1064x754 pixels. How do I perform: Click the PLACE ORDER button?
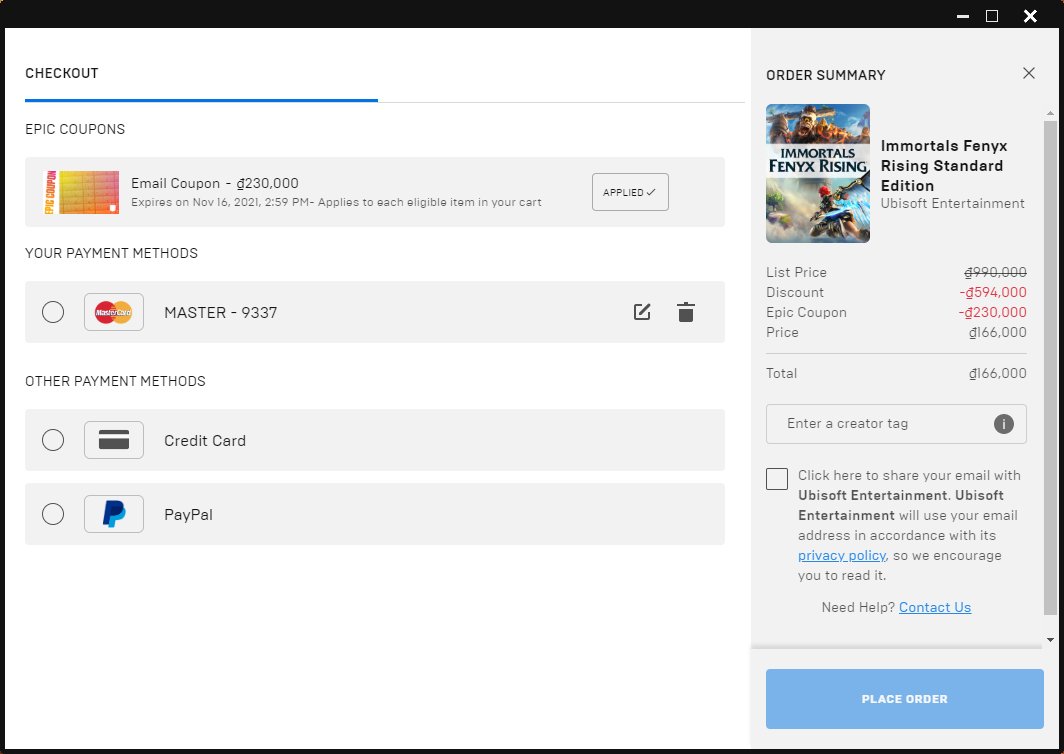[905, 699]
